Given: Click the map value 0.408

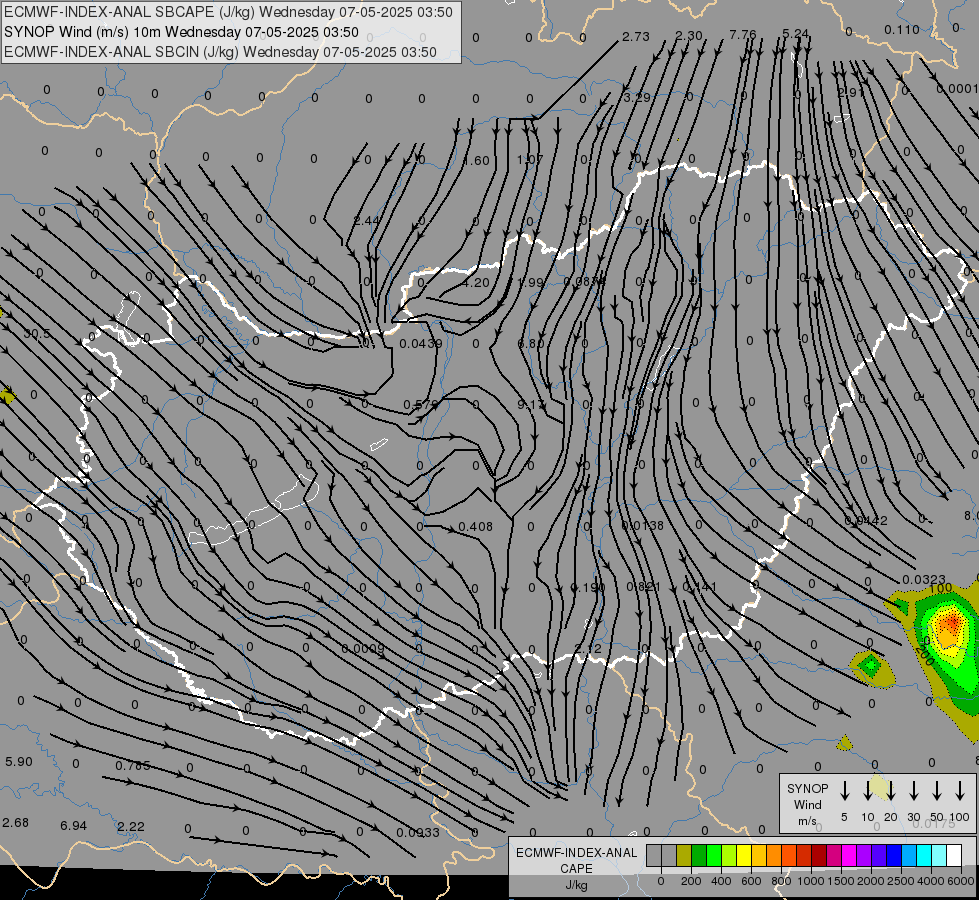Looking at the screenshot, I should 476,527.
